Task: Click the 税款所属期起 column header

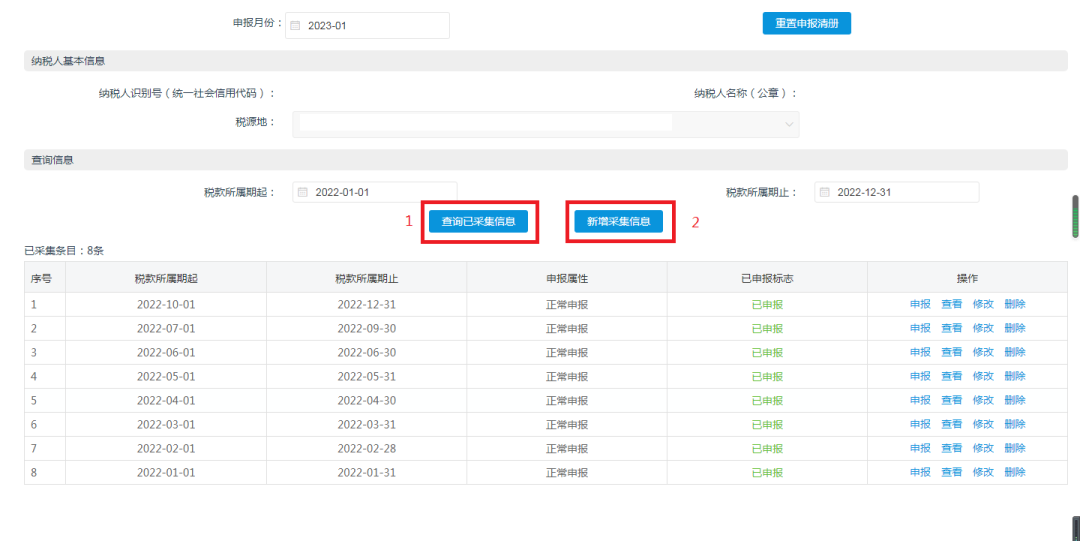Action: 166,278
